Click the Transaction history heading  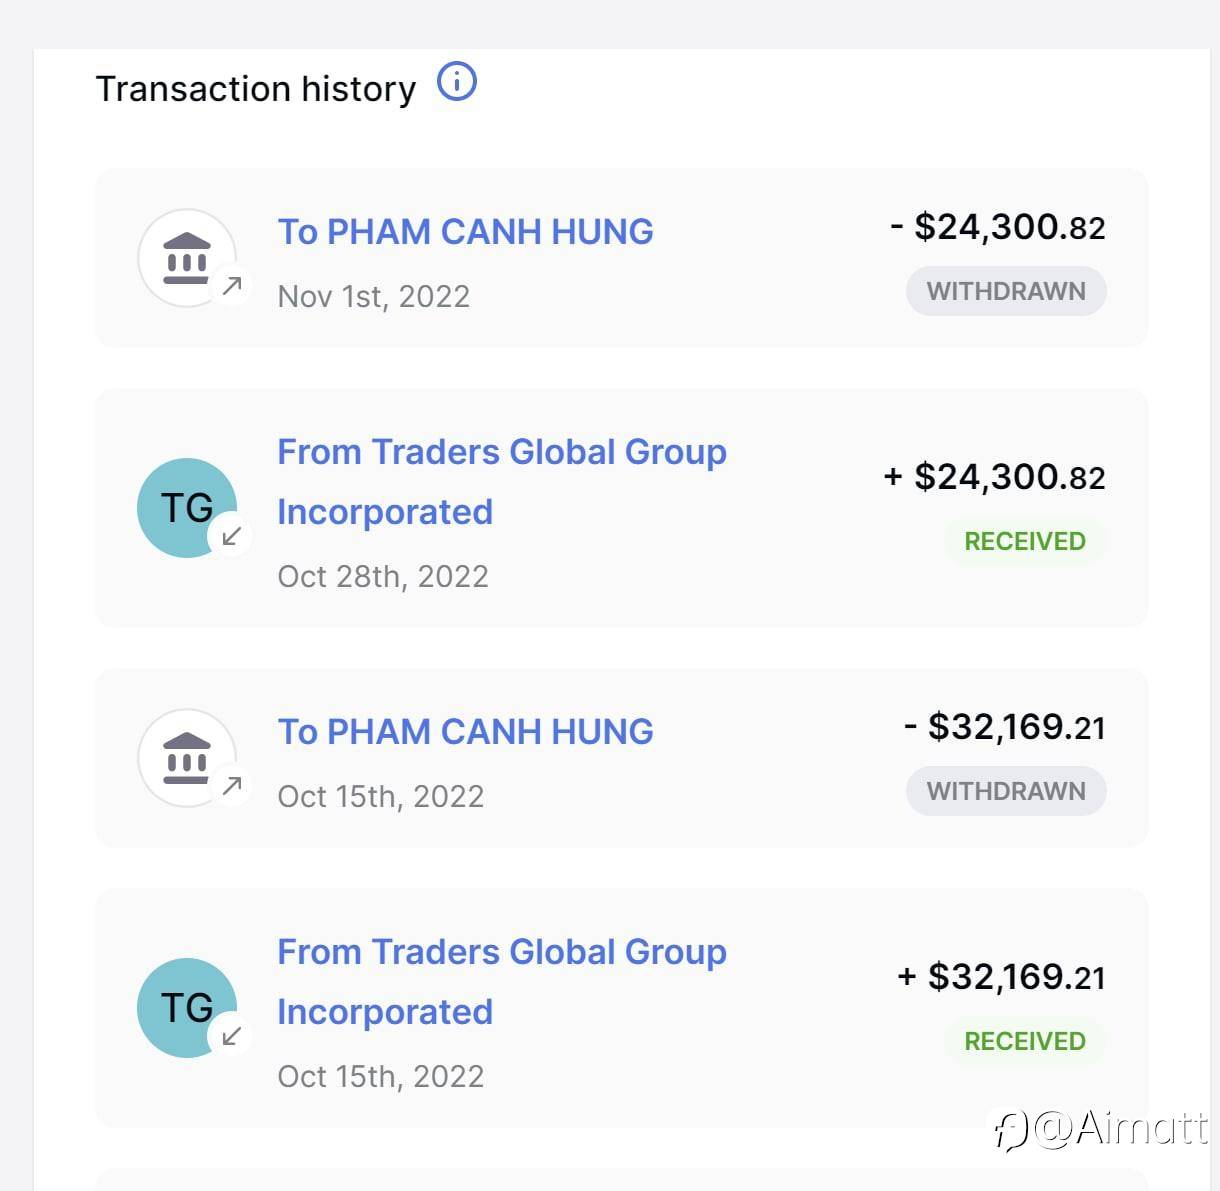[x=256, y=89]
